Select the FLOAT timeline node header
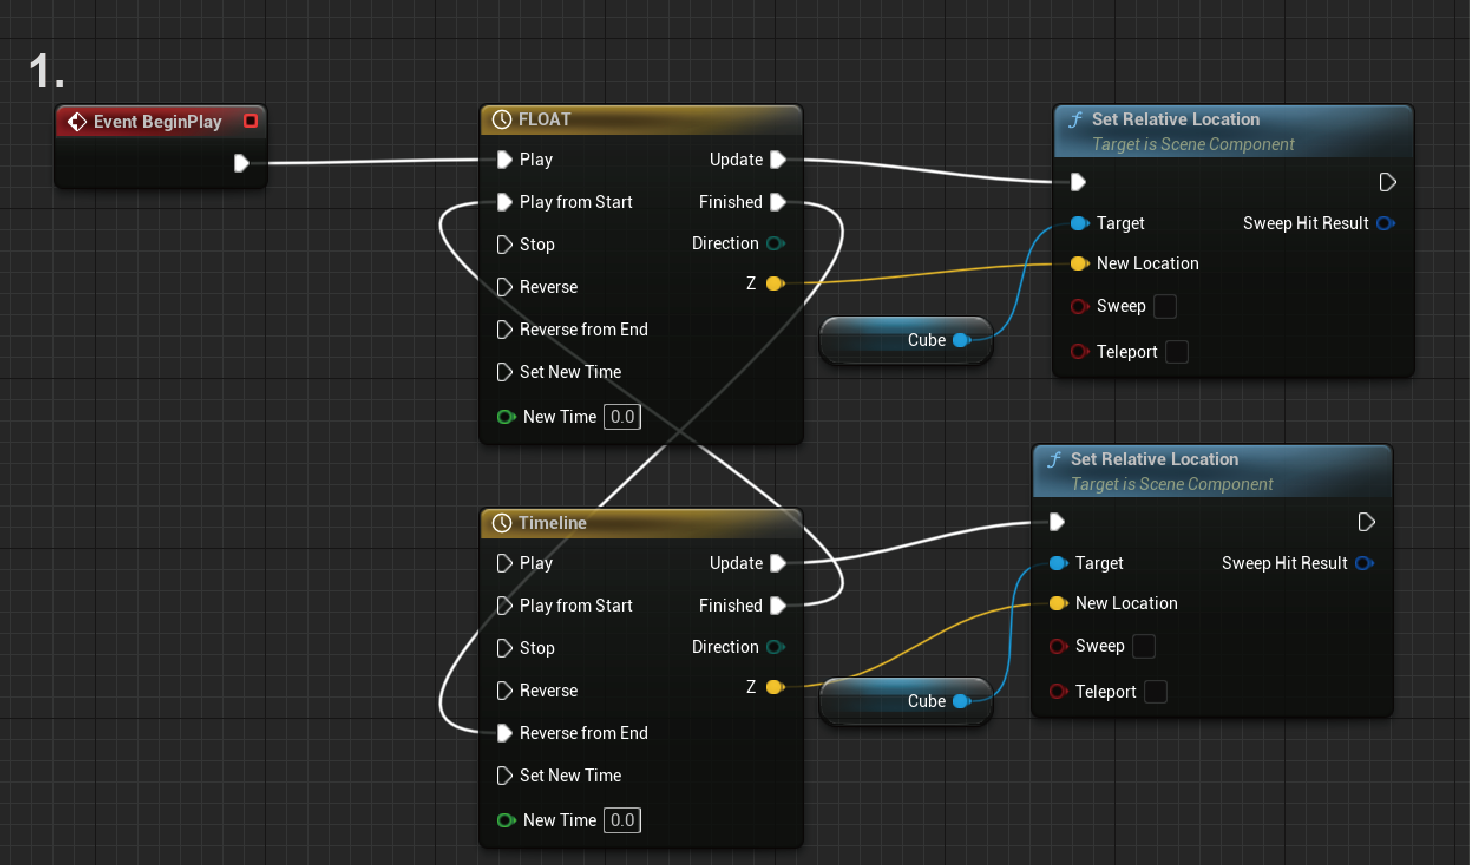The image size is (1470, 865). pyautogui.click(x=641, y=120)
